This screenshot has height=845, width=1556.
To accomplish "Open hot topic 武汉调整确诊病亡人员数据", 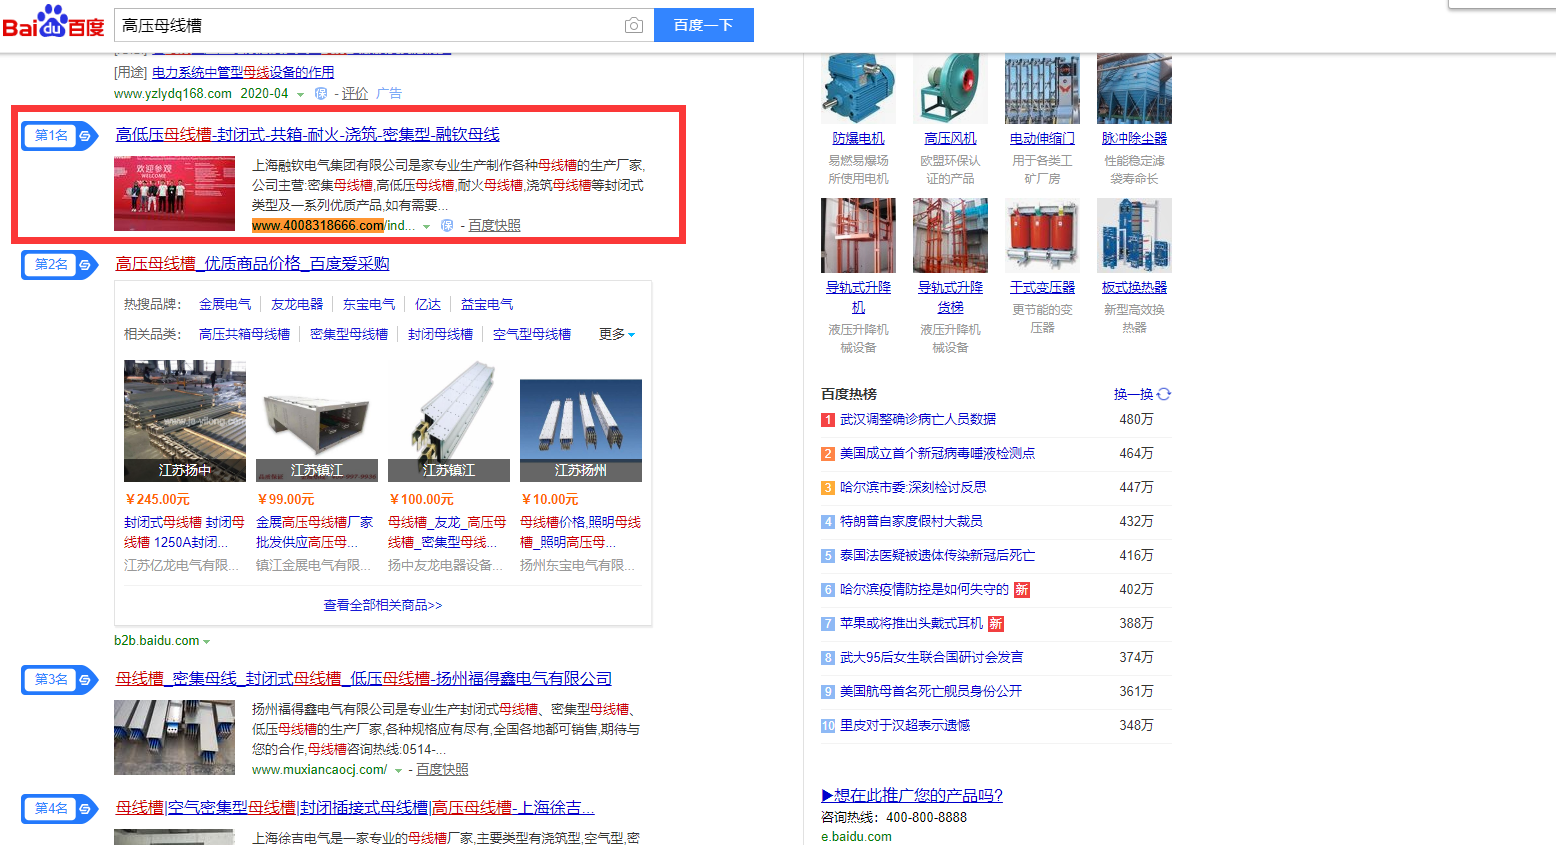I will coord(917,419).
